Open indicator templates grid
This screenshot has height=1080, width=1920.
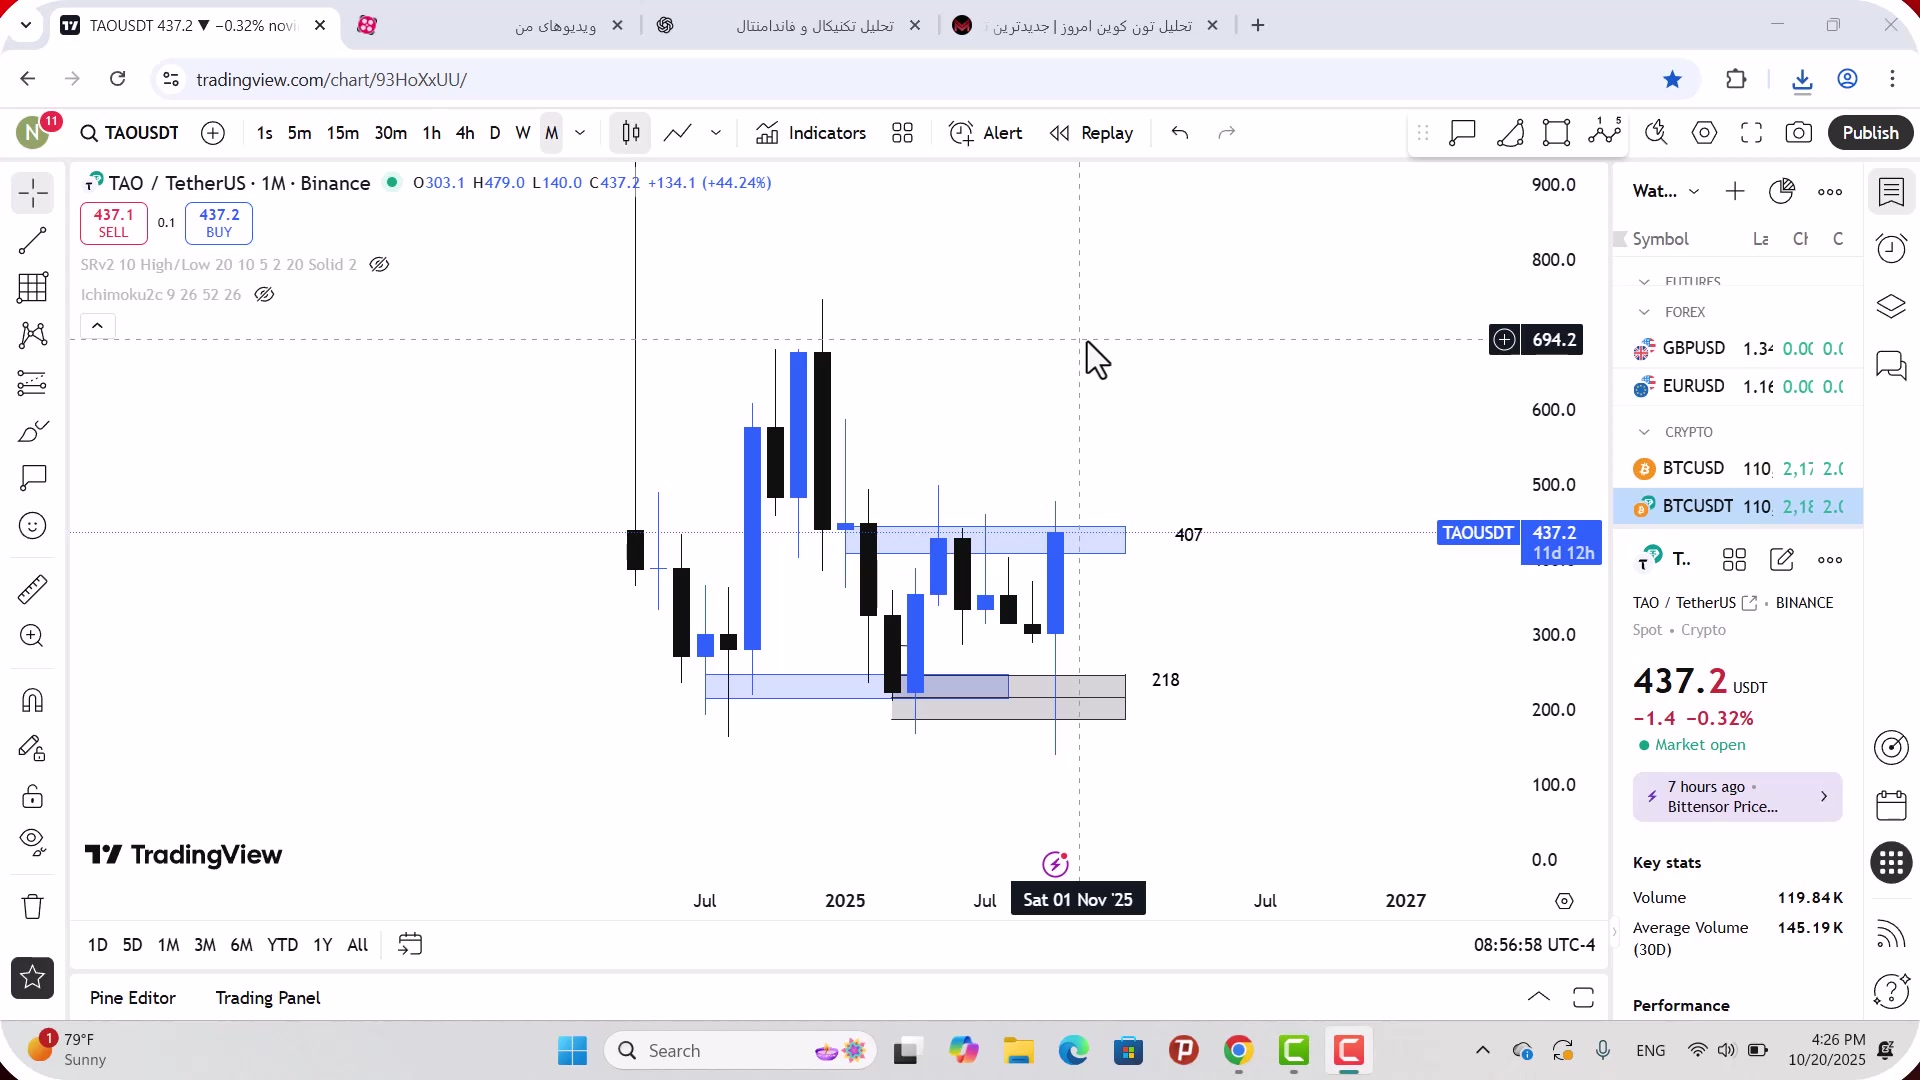tap(902, 133)
